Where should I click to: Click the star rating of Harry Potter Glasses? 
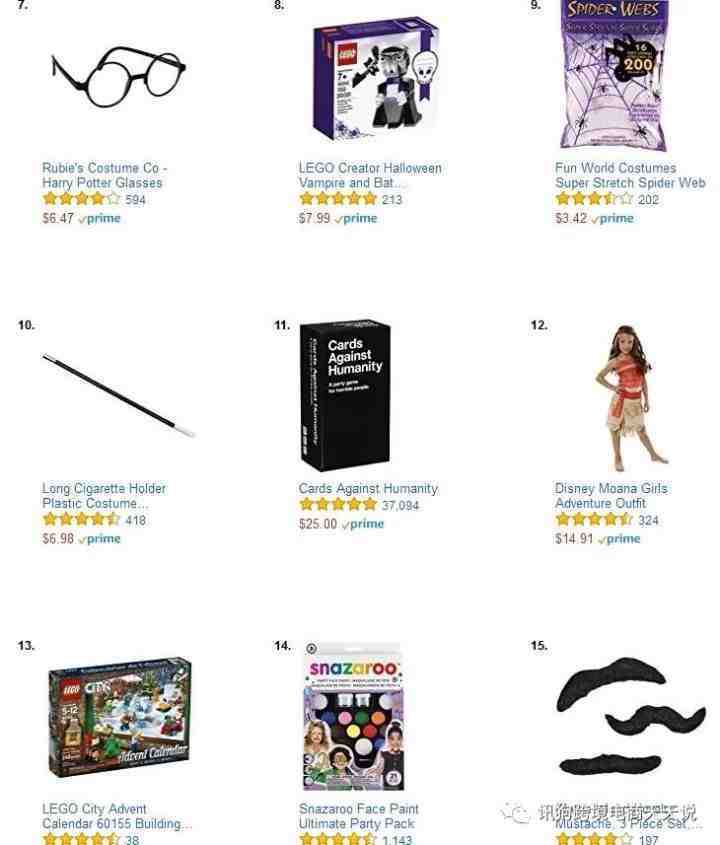[81, 199]
